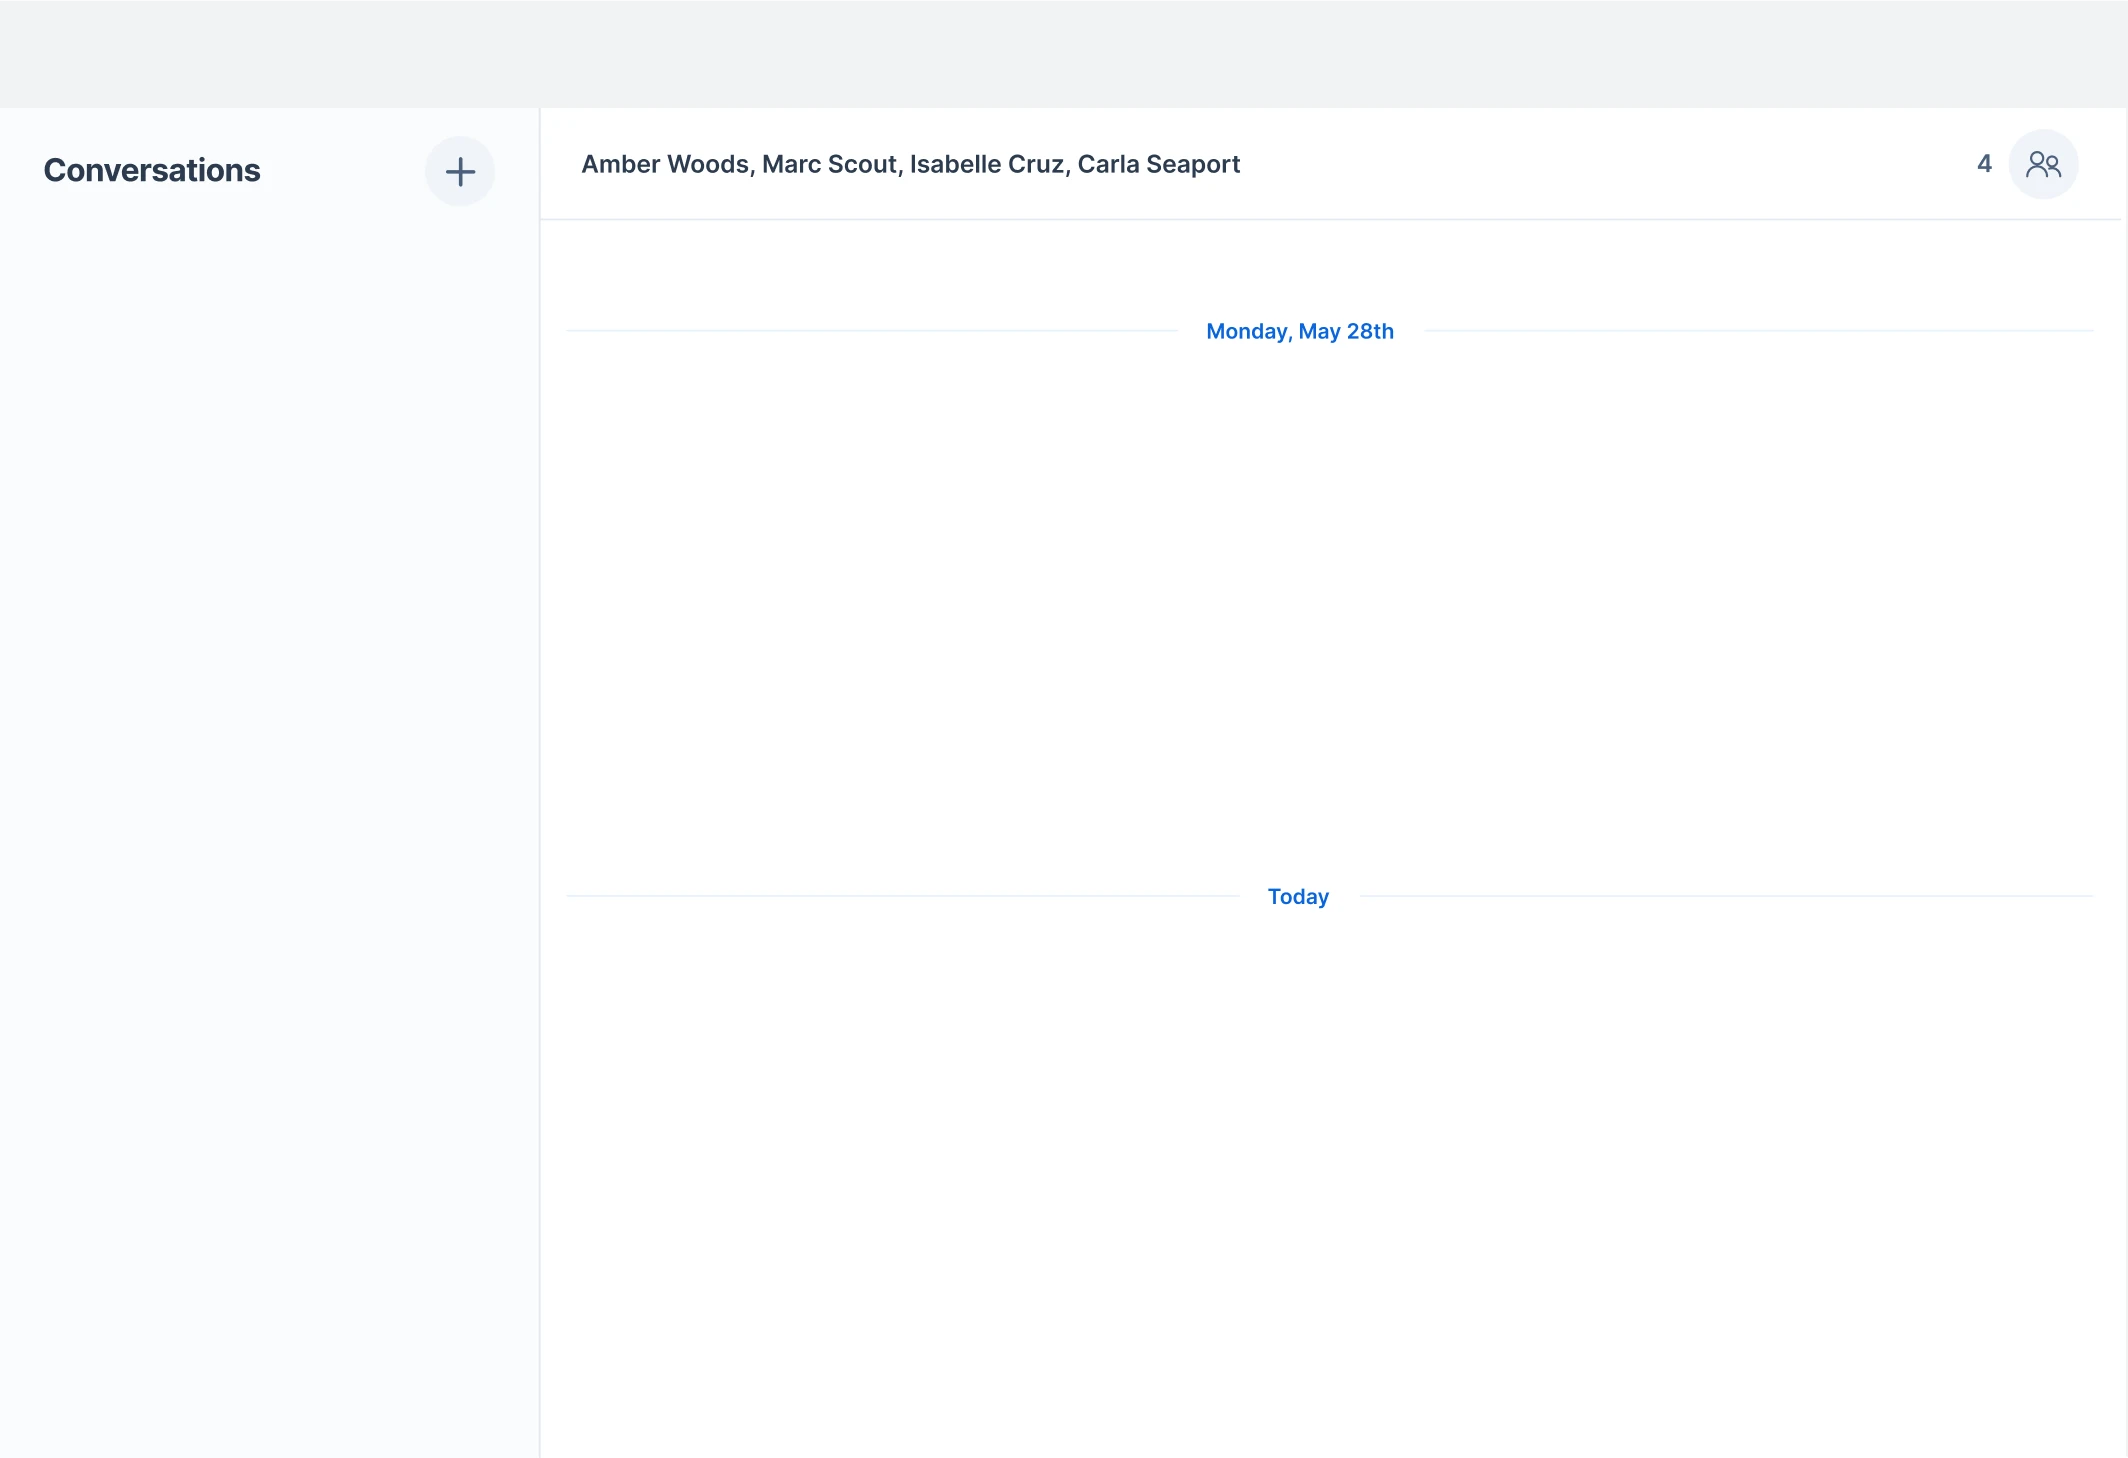The image size is (2128, 1458).
Task: Click Isabelle Cruz in conversation title
Action: coord(986,164)
